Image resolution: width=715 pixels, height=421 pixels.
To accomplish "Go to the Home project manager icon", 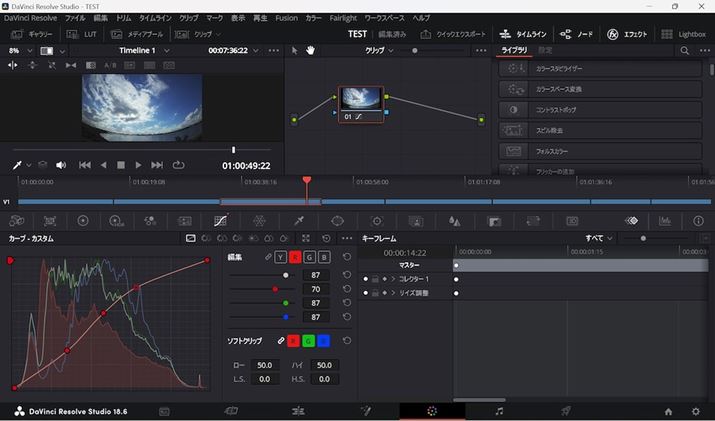I will (x=668, y=411).
